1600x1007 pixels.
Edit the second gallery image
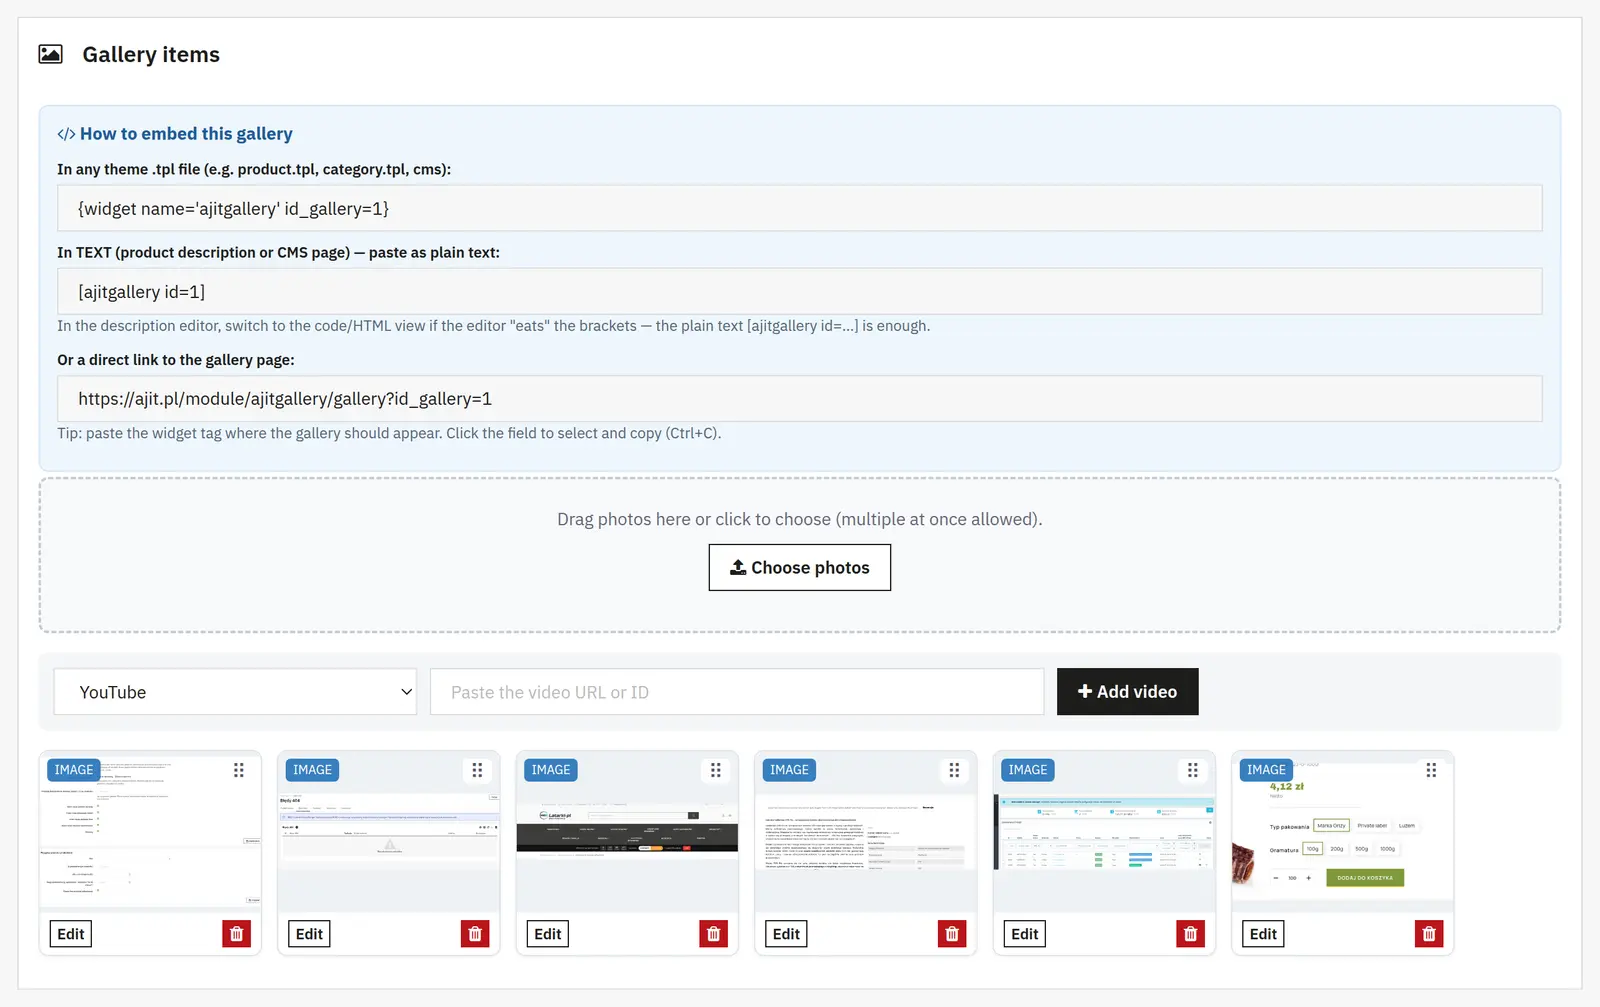click(309, 934)
